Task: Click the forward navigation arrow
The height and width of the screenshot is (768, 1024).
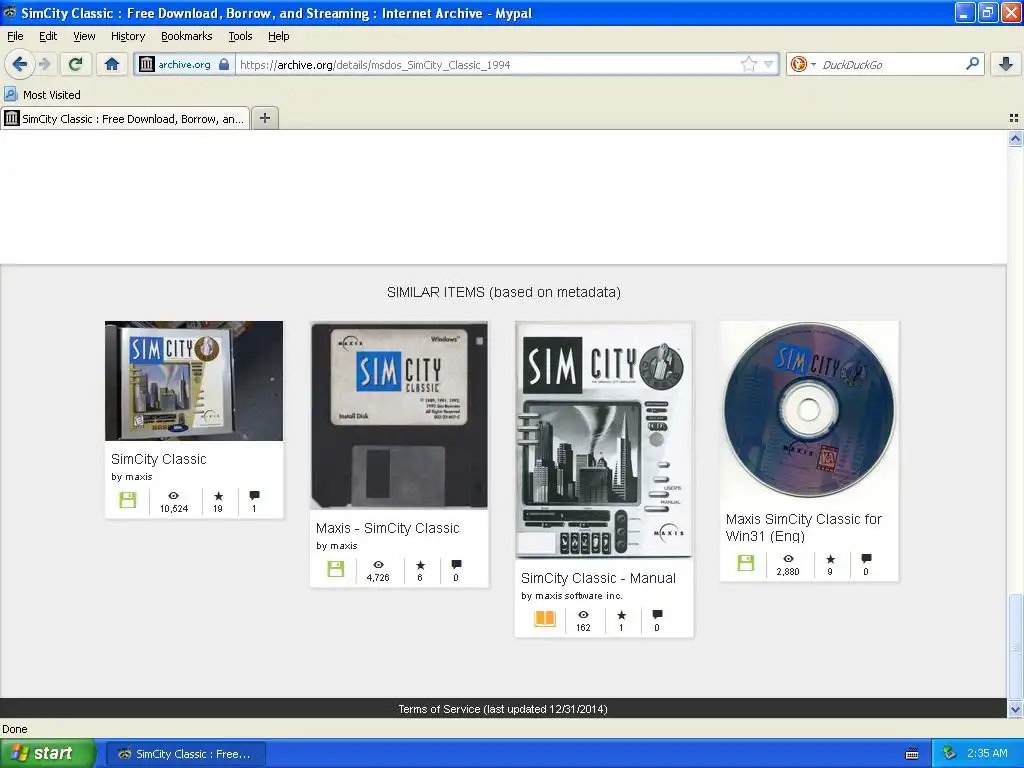Action: coord(45,64)
